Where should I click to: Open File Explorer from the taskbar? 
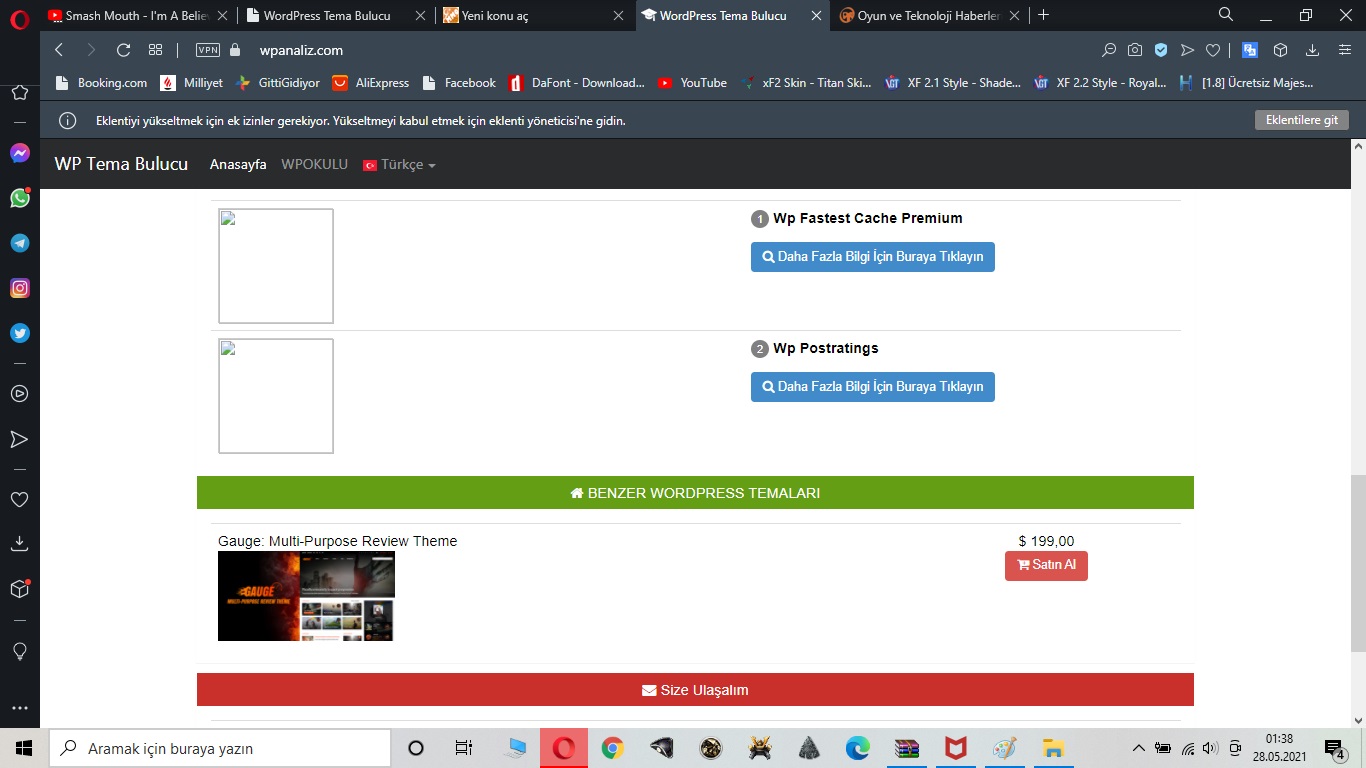[x=1053, y=748]
